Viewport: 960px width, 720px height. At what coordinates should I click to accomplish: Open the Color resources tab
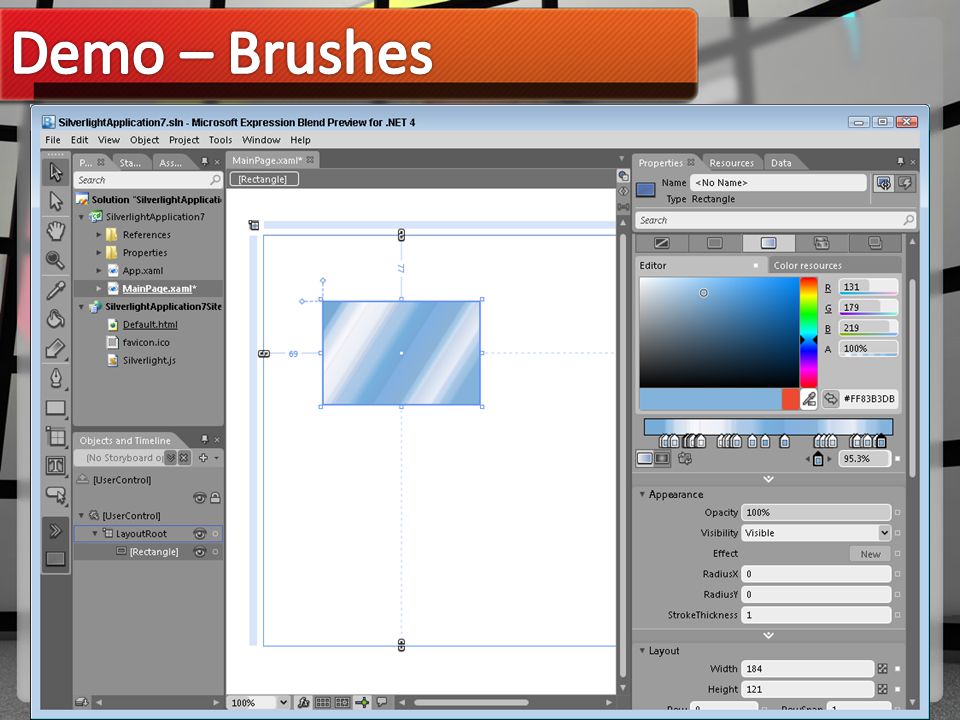pos(808,266)
